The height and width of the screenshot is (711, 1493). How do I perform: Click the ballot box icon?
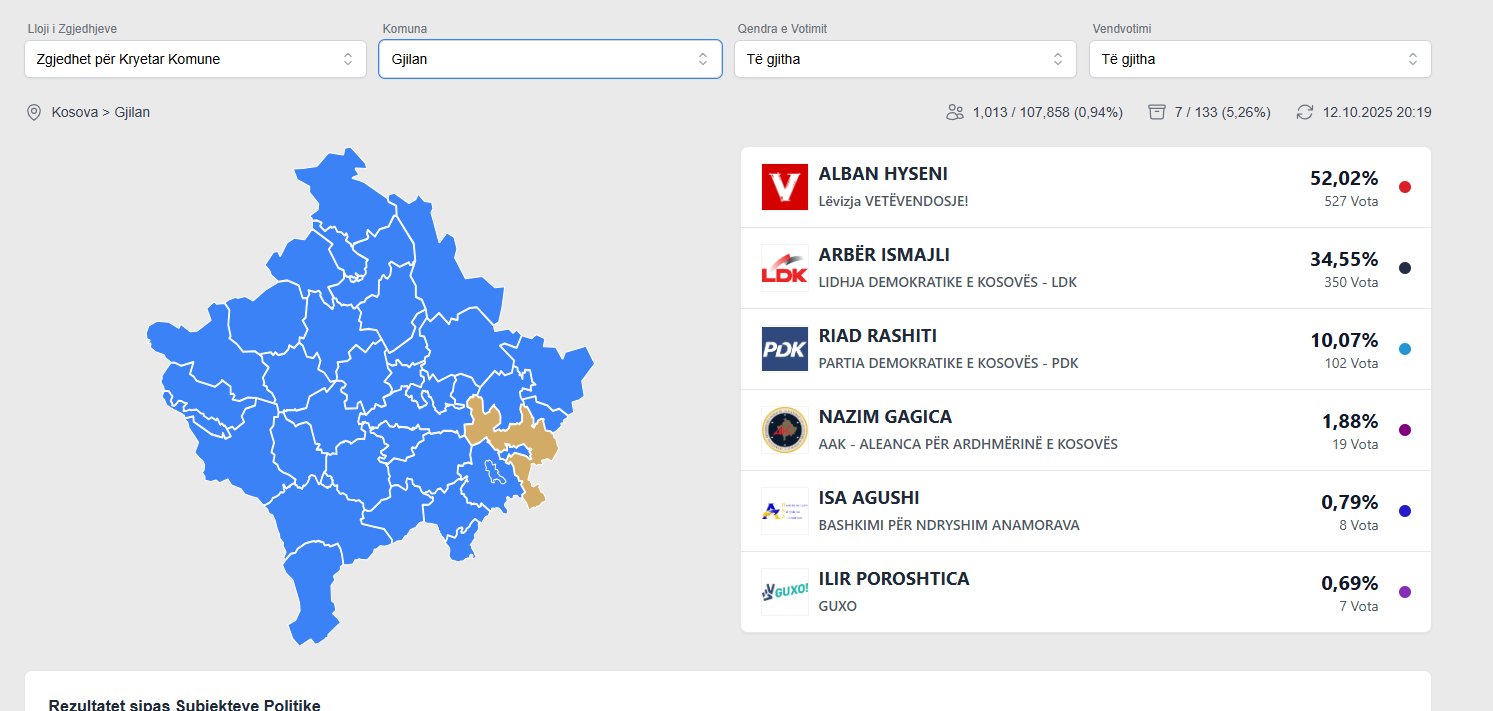[1157, 112]
